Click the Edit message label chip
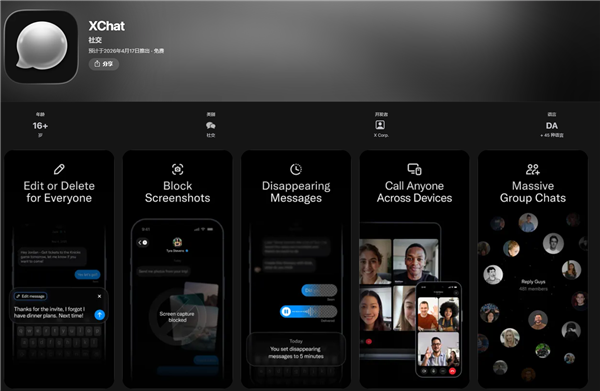600x391 pixels. click(31, 296)
